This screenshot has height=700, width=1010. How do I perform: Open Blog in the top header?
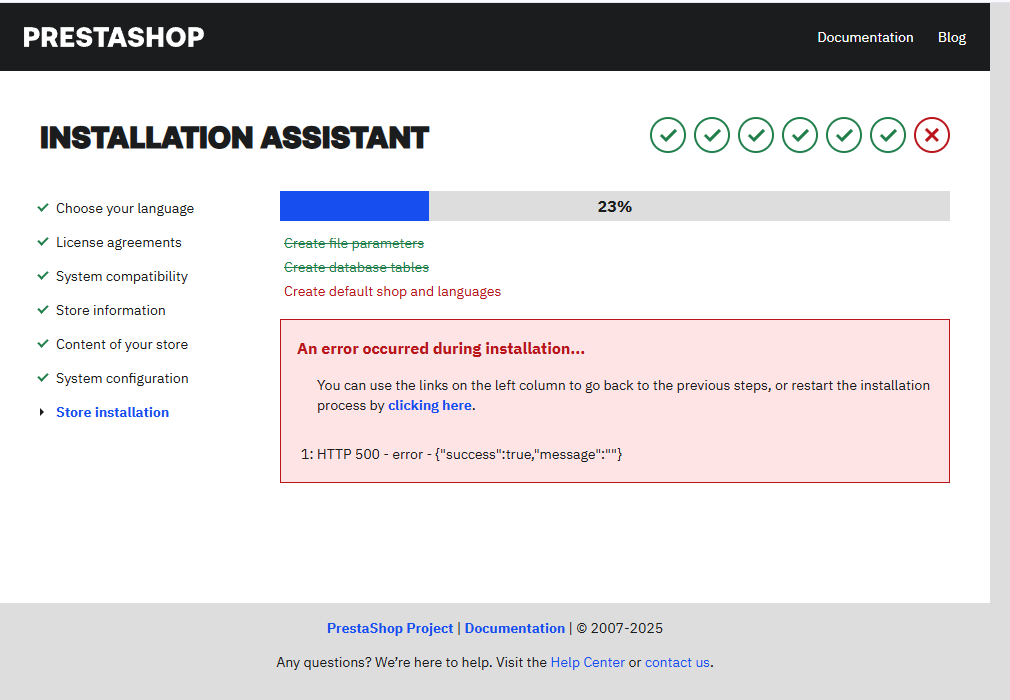coord(952,37)
